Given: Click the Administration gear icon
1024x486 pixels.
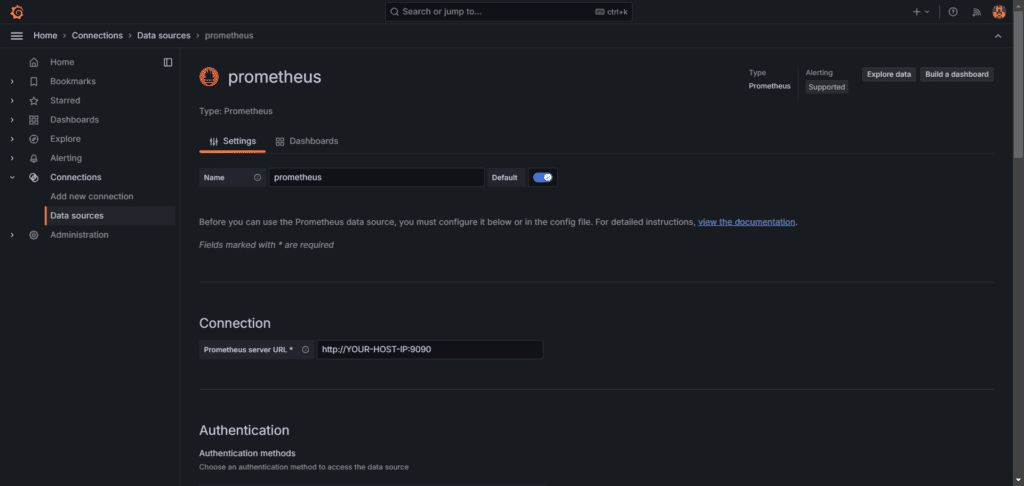Looking at the screenshot, I should click(34, 235).
